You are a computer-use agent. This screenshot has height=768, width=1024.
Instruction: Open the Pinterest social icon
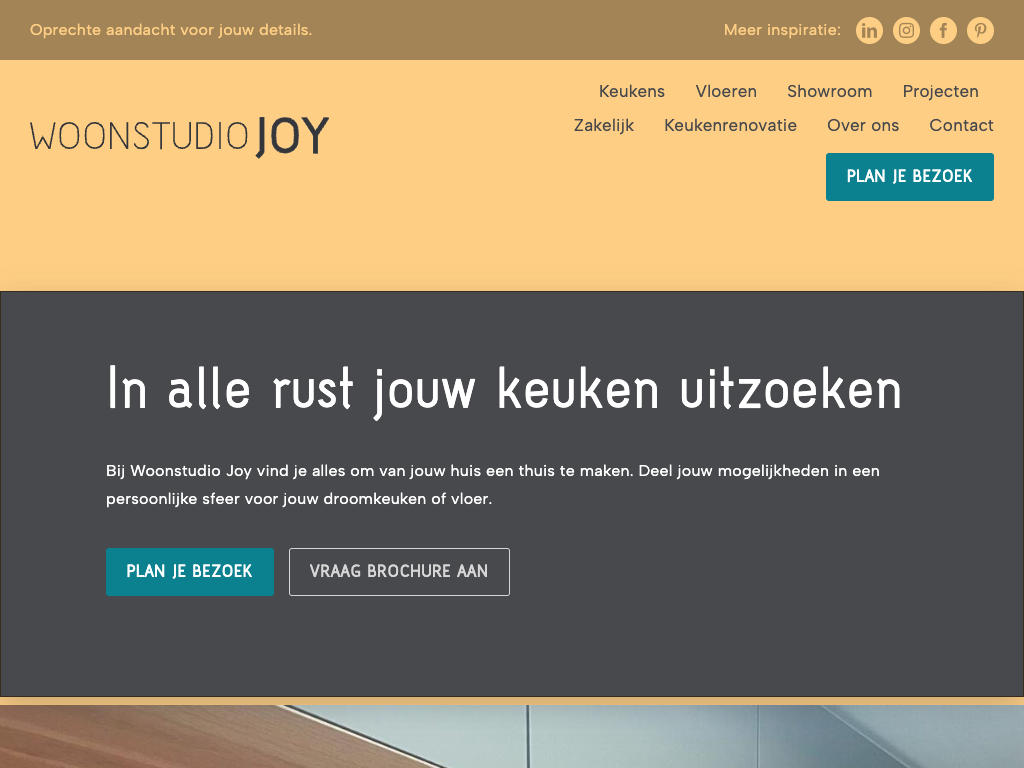tap(980, 31)
